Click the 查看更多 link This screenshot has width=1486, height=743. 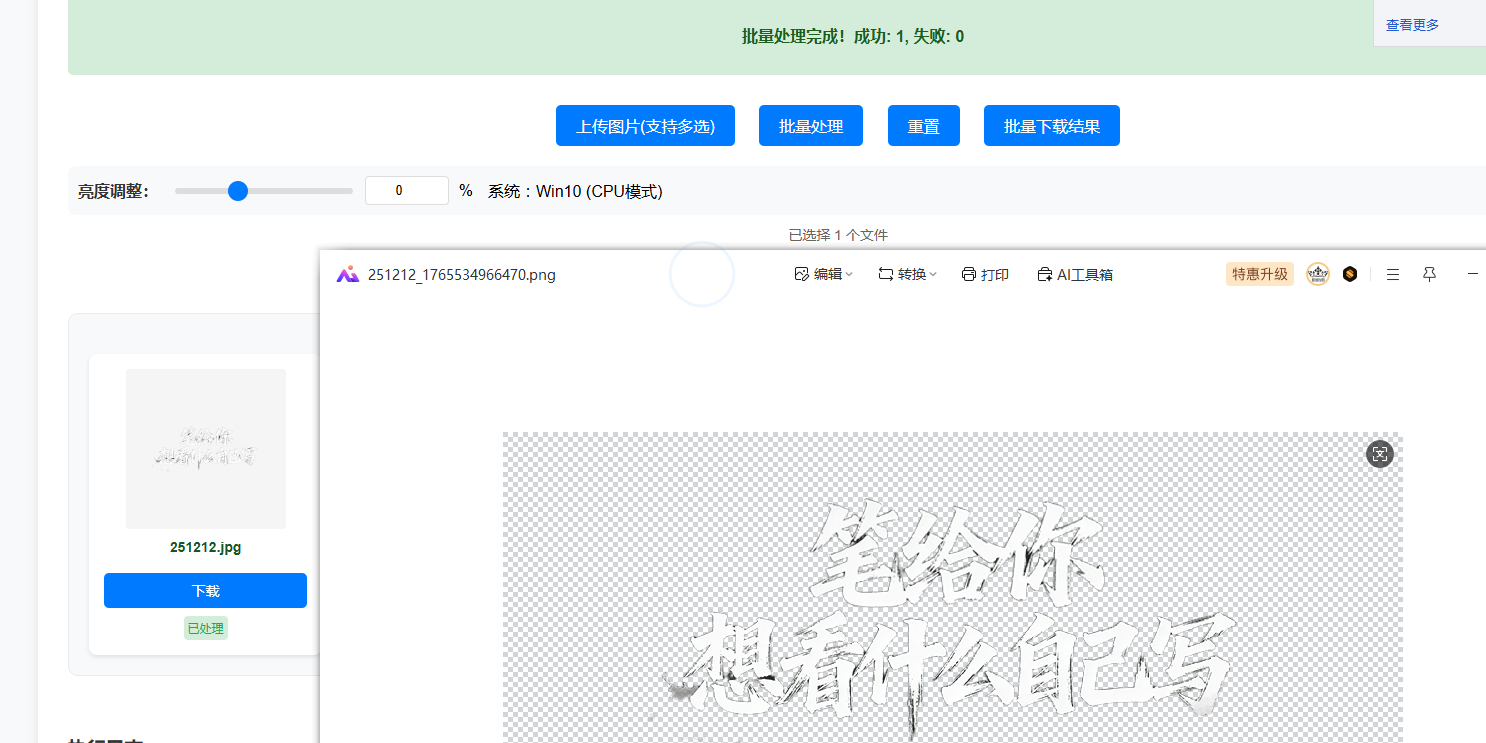click(x=1412, y=25)
